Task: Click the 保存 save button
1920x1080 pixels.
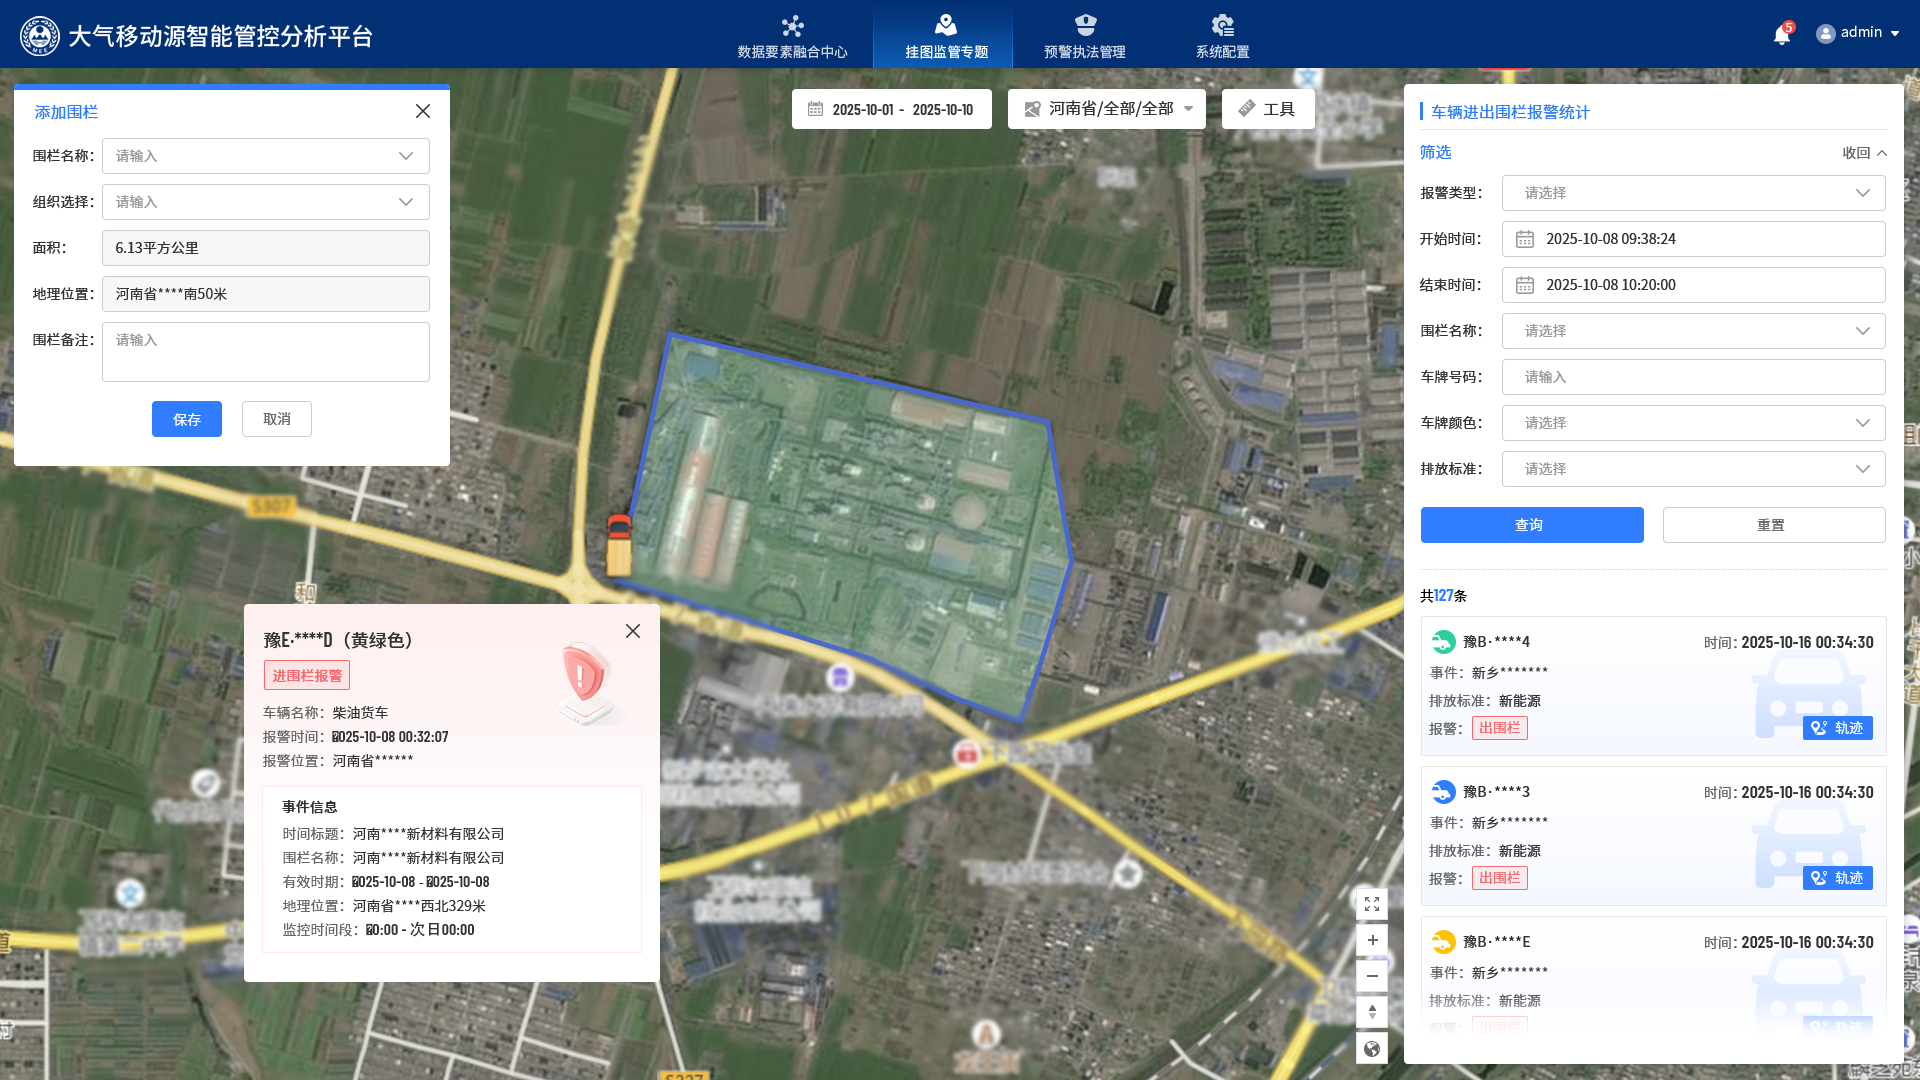Action: tap(187, 420)
